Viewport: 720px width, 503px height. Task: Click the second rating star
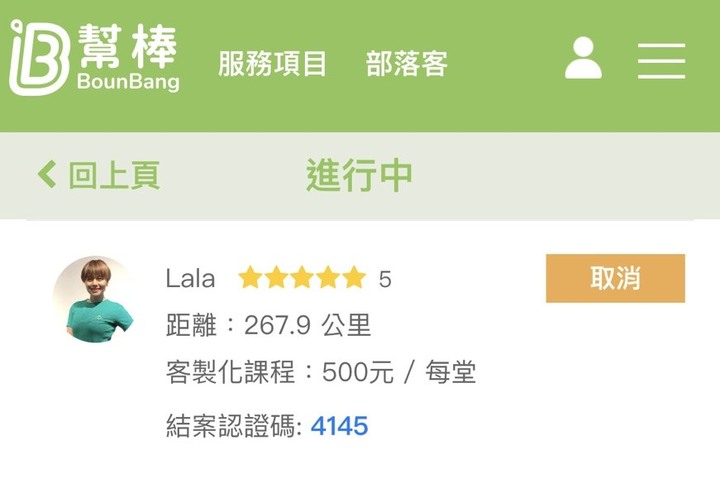[x=276, y=277]
